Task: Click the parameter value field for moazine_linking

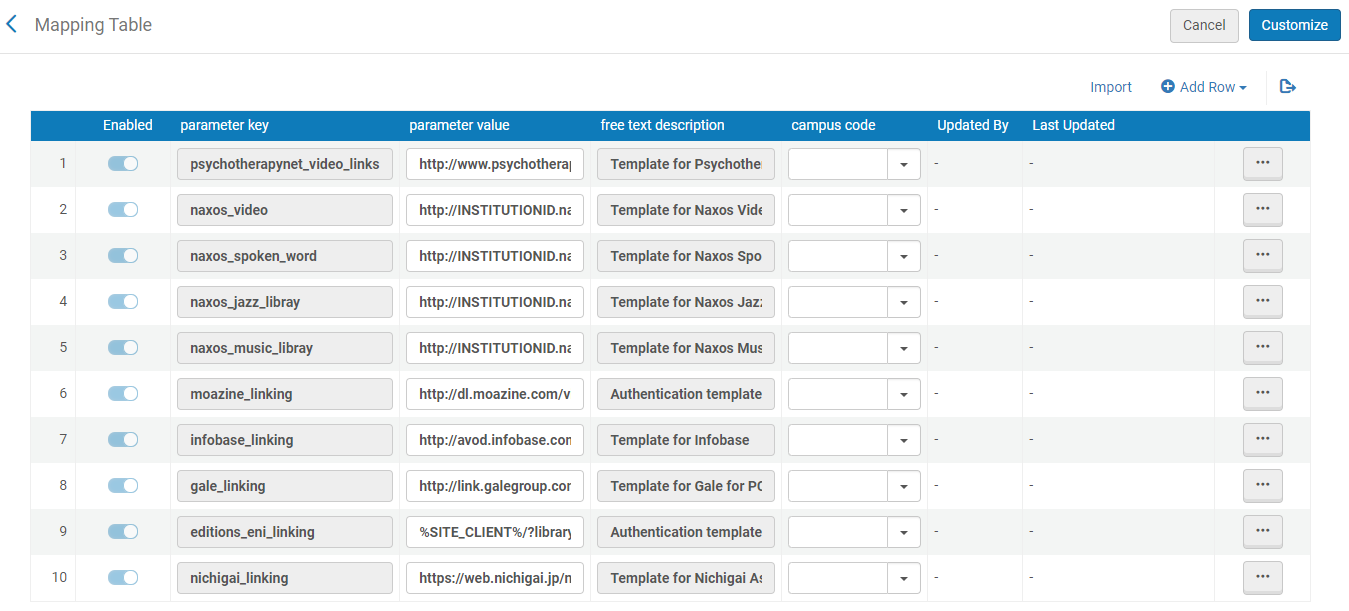Action: (494, 394)
